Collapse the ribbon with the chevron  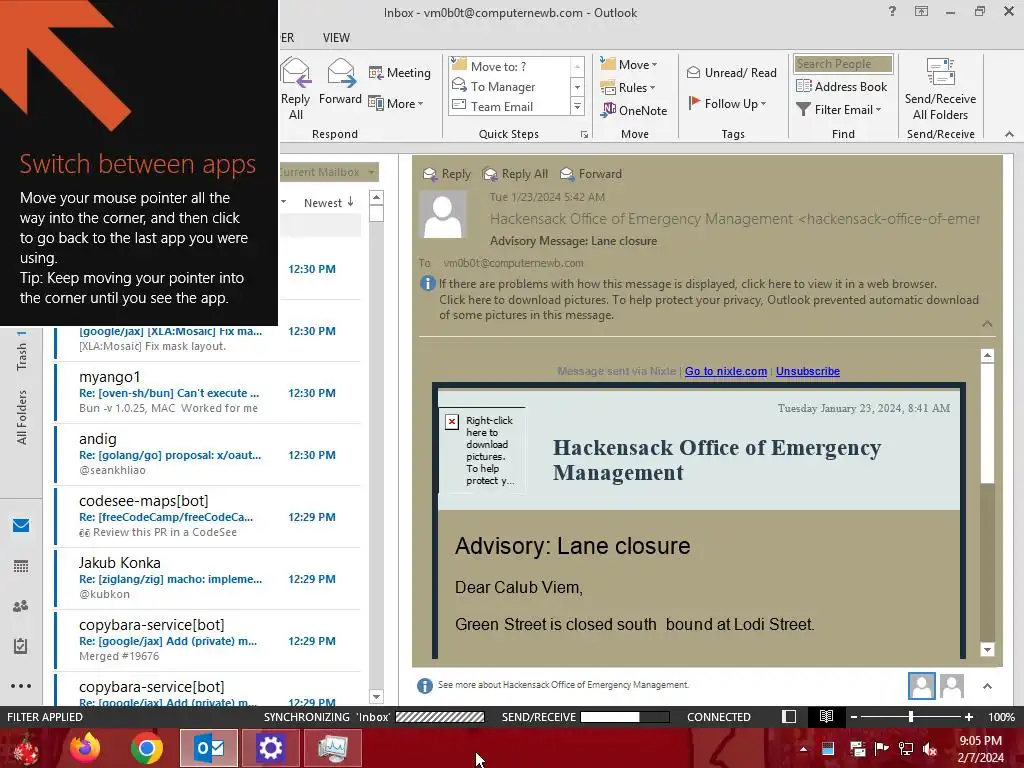click(1009, 134)
